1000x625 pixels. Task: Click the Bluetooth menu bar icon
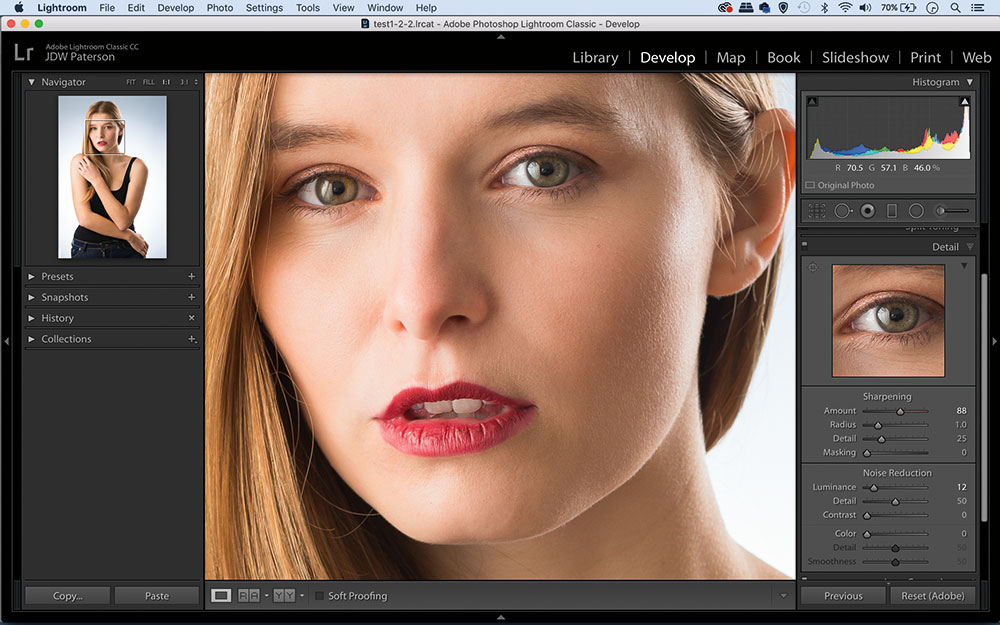pos(824,8)
